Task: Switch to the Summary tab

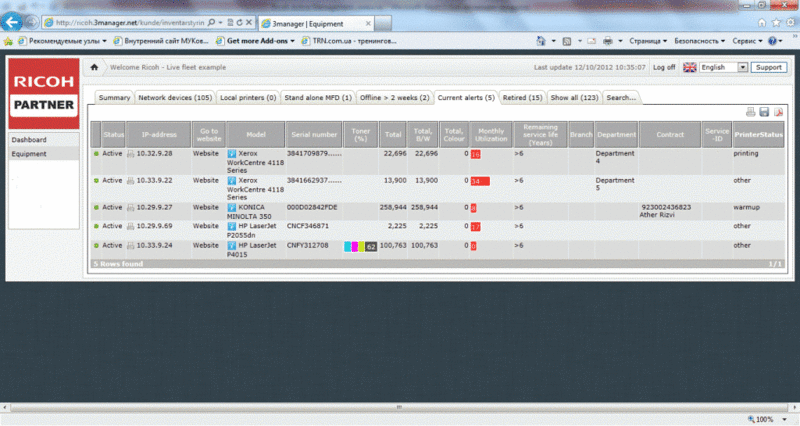Action: point(114,97)
